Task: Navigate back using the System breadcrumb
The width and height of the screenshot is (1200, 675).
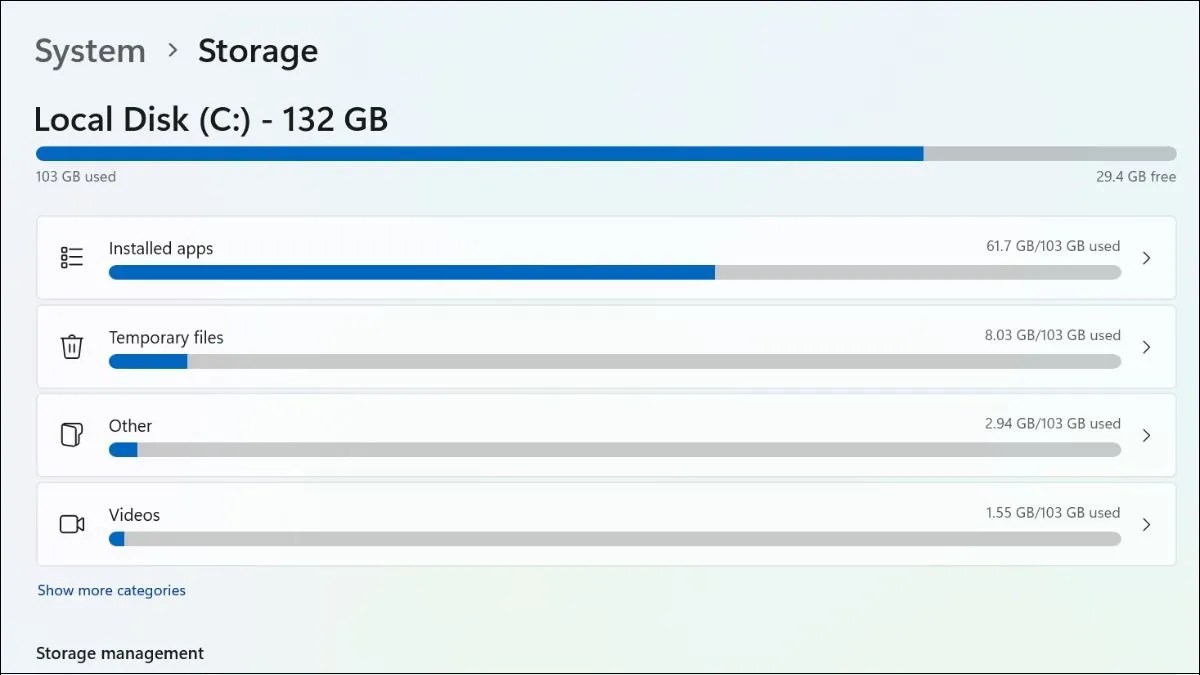Action: point(89,51)
